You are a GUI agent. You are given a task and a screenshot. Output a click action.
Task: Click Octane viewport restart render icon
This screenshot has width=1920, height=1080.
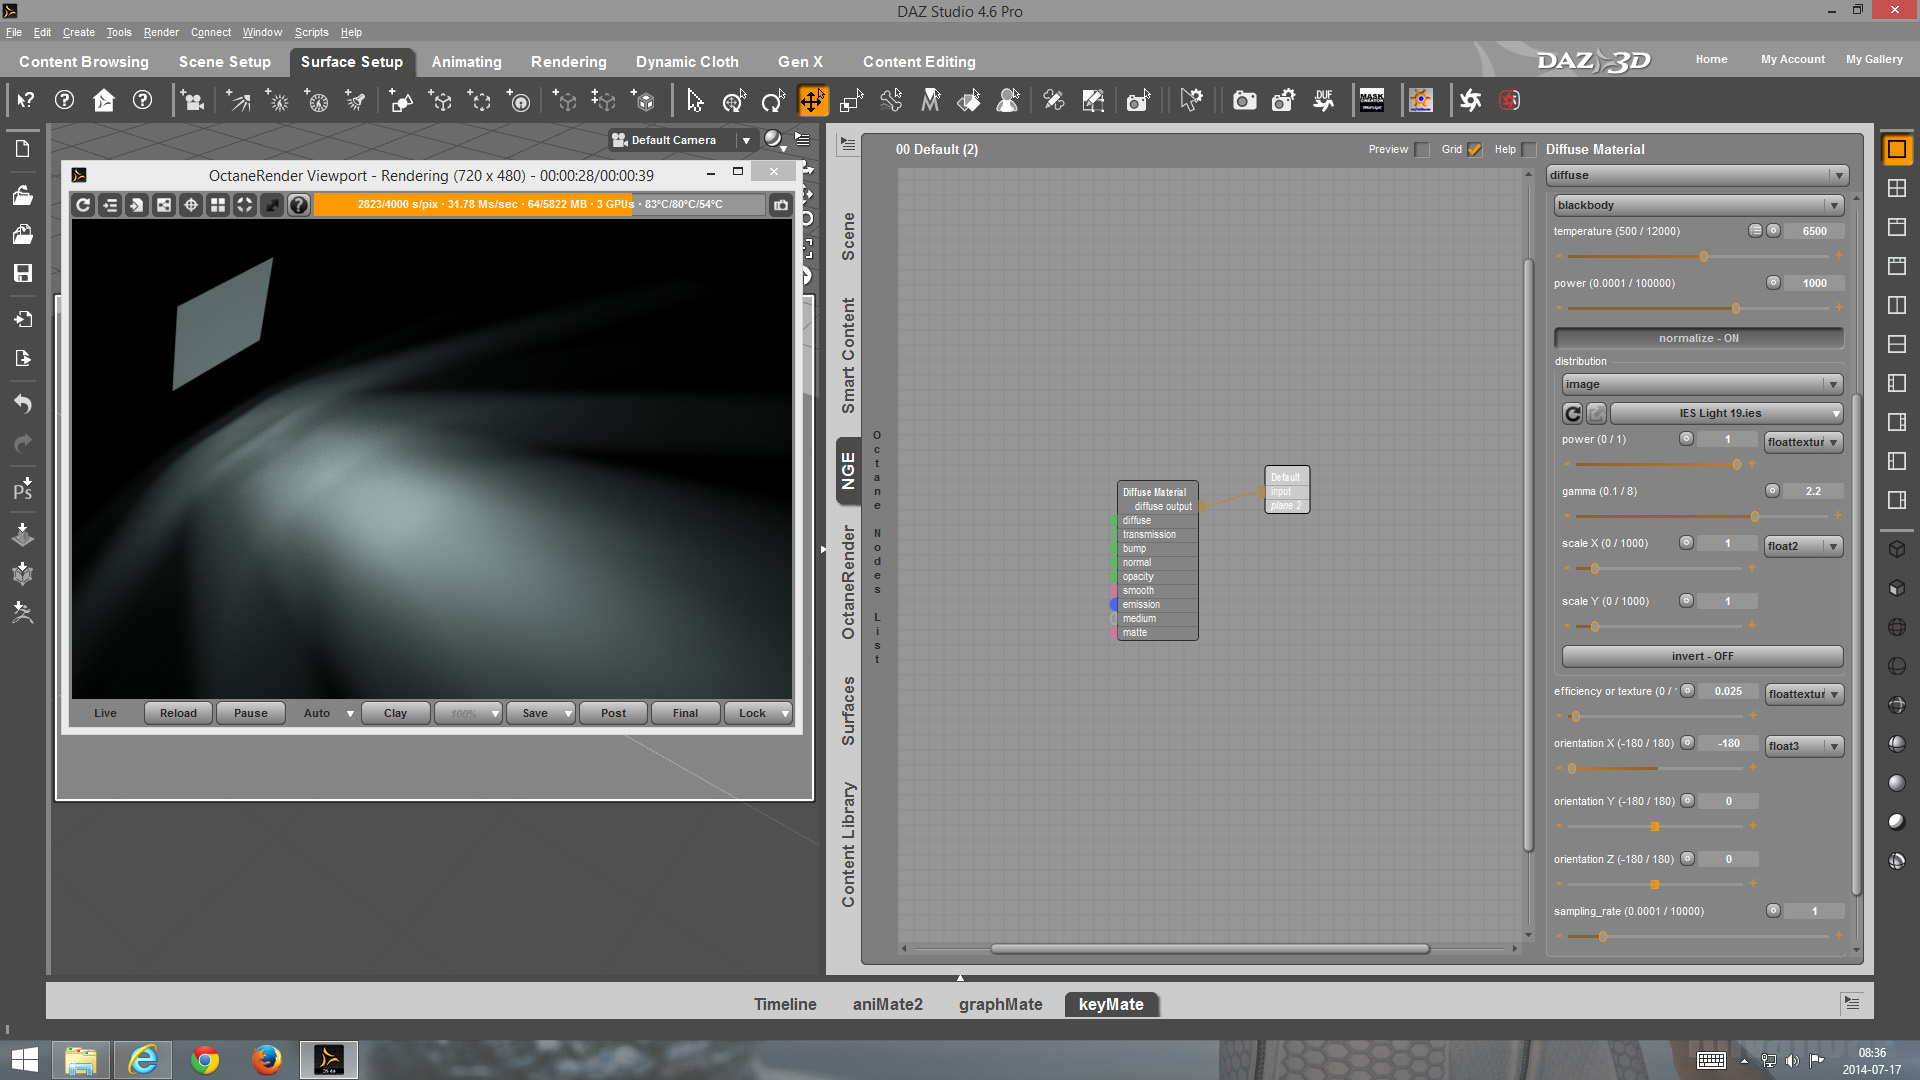(84, 205)
